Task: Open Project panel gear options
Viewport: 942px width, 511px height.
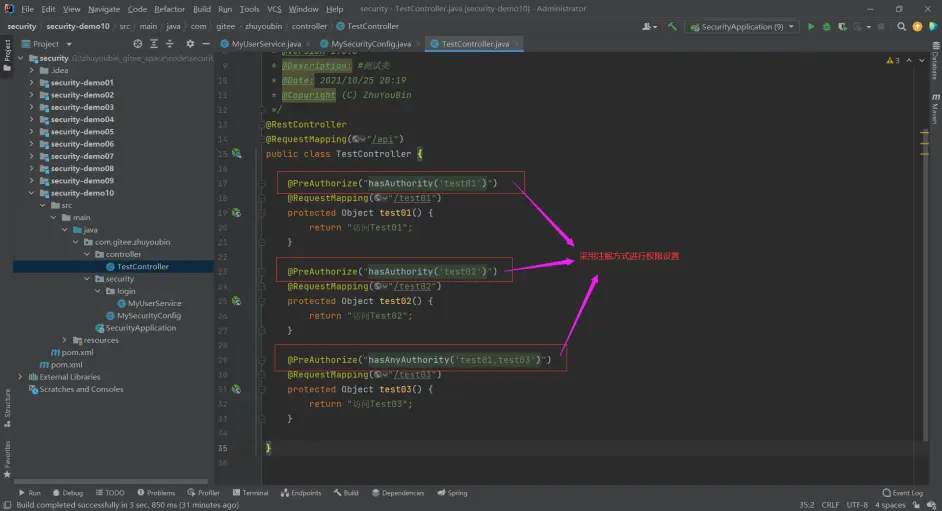Action: pyautogui.click(x=190, y=44)
